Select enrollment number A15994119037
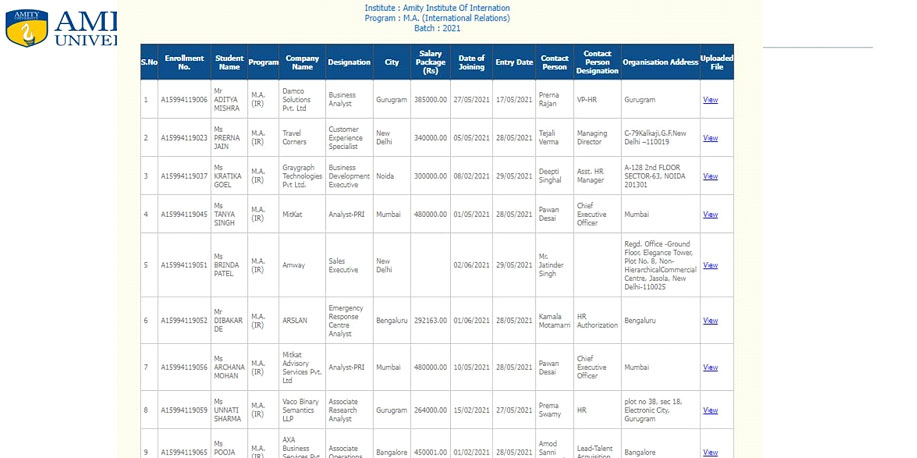This screenshot has height=458, width=917. pyautogui.click(x=184, y=176)
